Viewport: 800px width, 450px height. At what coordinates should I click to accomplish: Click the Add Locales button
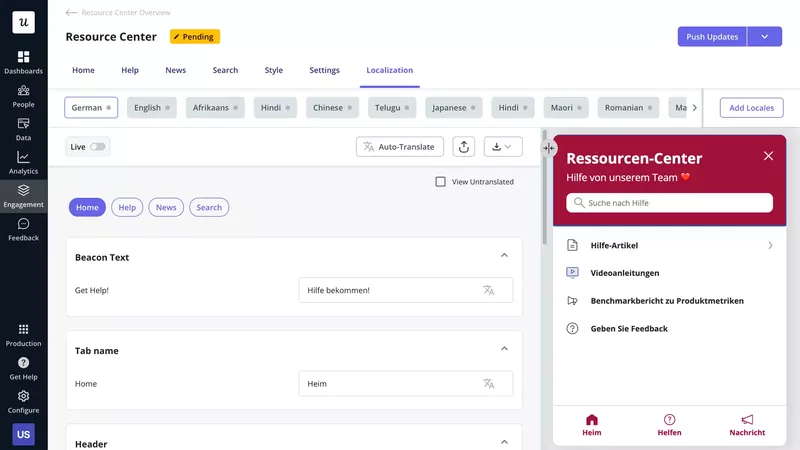[x=751, y=107]
